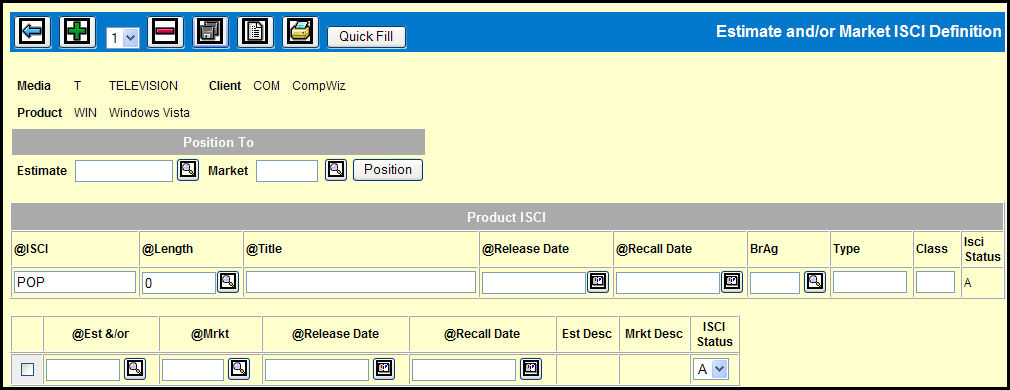Viewport: 1010px width, 390px height.
Task: Click the Est &/or input field
Action: click(x=83, y=370)
